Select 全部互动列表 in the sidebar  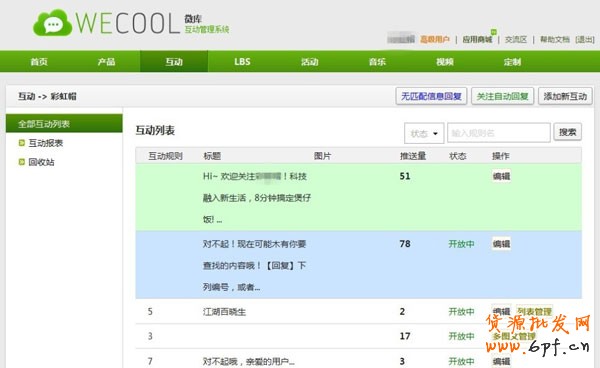tap(64, 124)
